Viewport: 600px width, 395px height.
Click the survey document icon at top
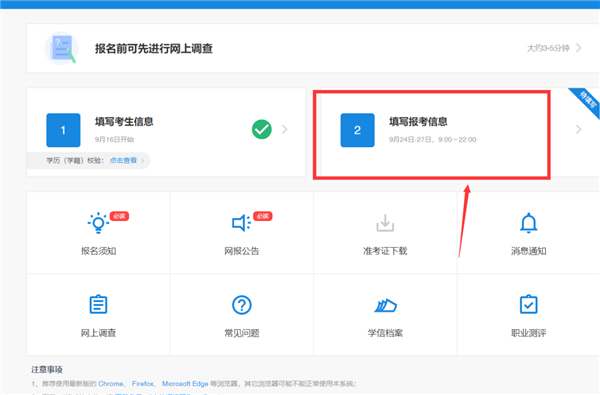coord(61,48)
